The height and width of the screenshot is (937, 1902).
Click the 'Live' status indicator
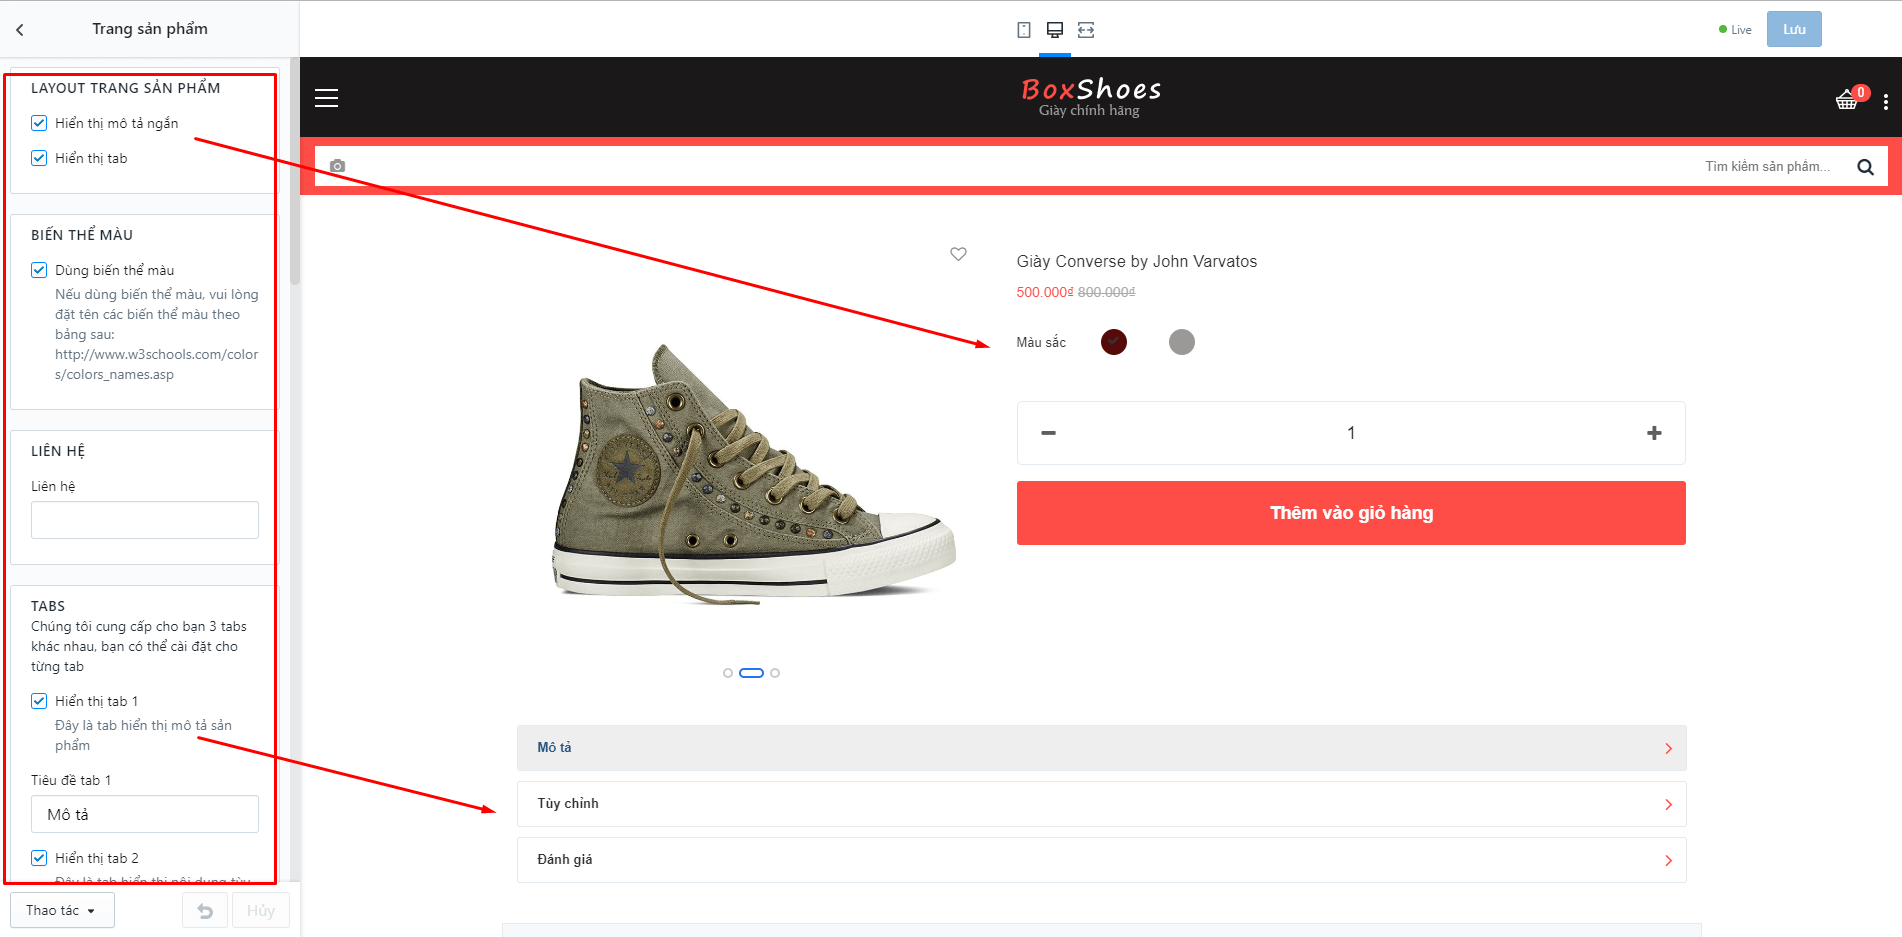coord(1735,30)
